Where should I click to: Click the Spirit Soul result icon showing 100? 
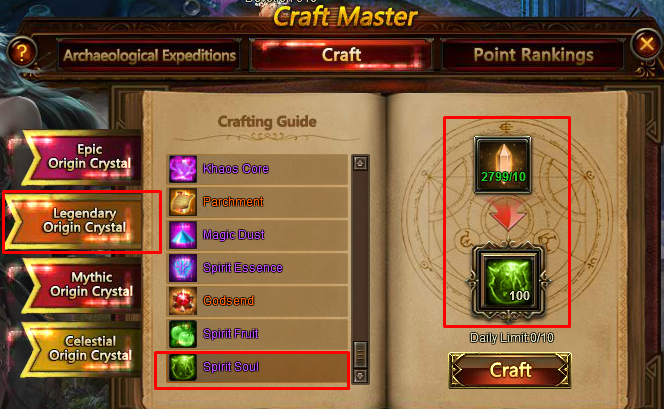click(508, 282)
